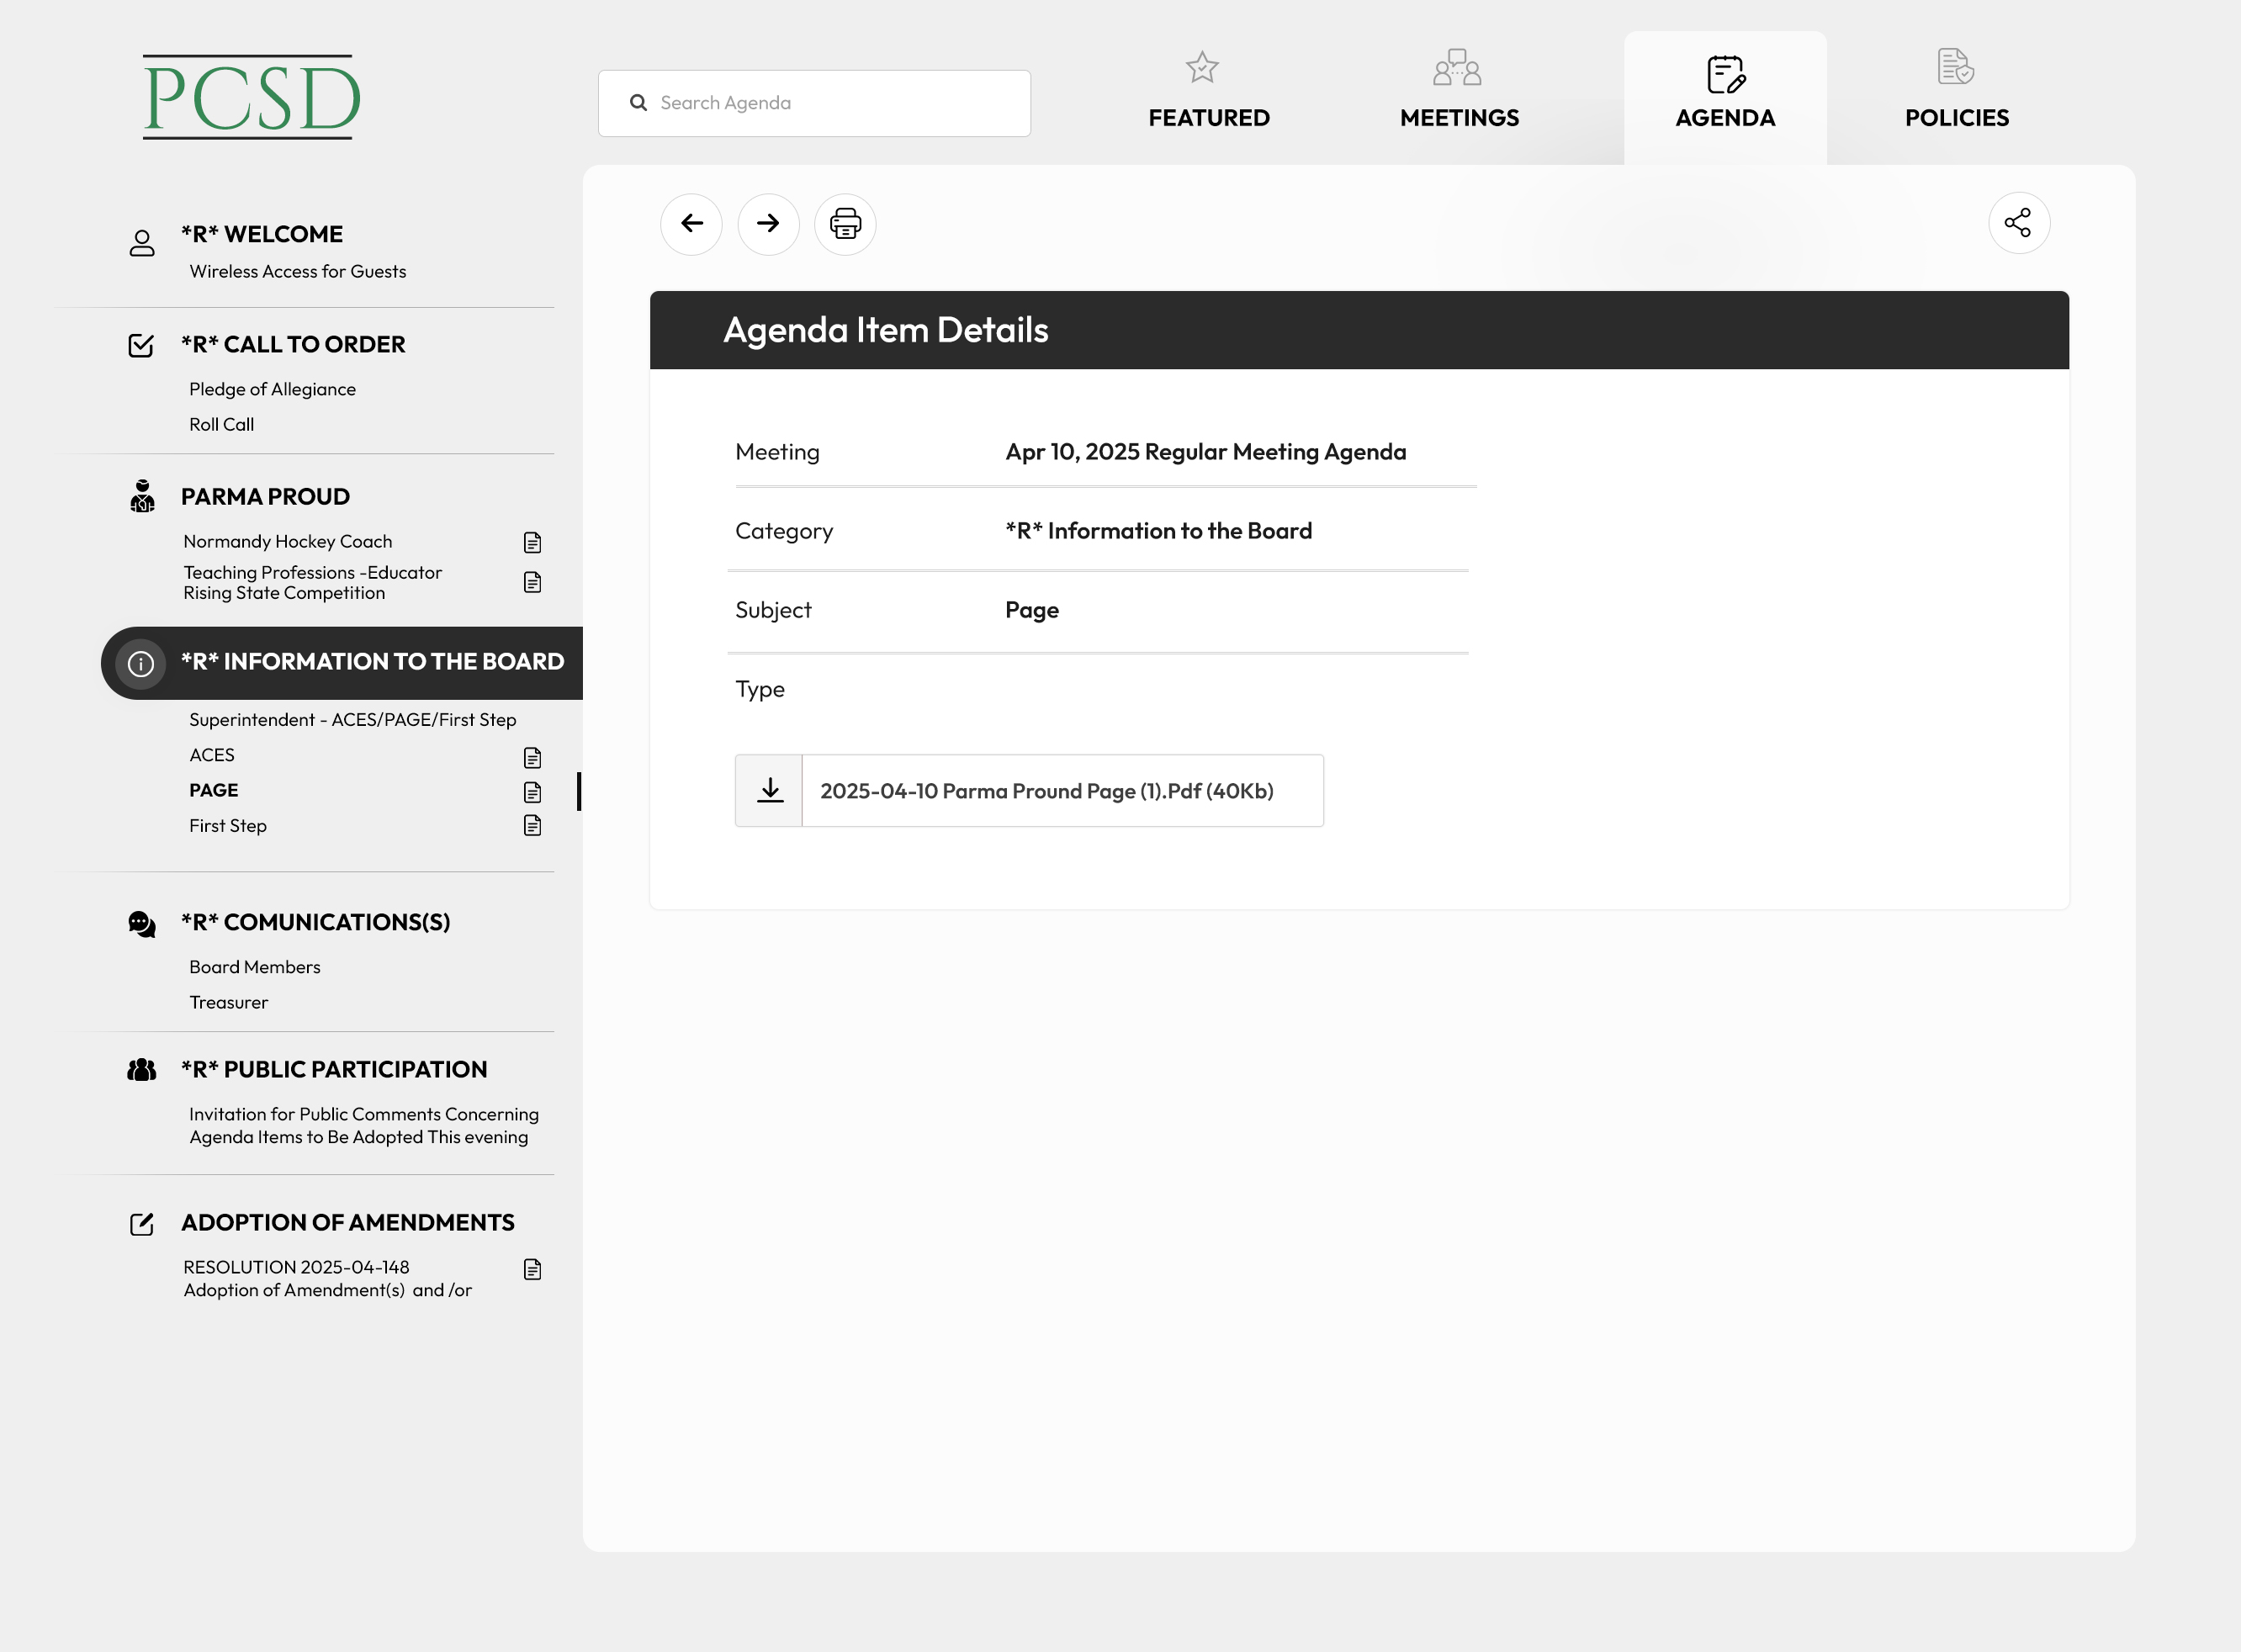
Task: Click document icon next to Normandy Hockey Coach
Action: tap(532, 543)
